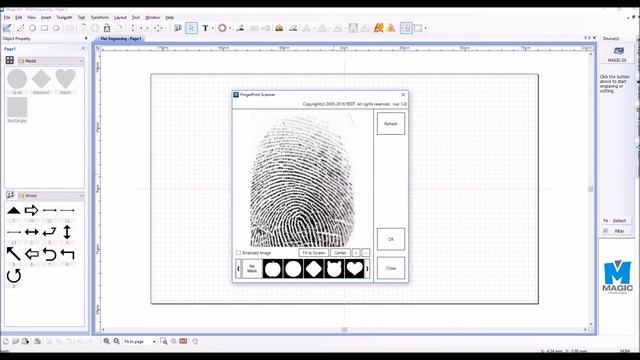Choose the arrow selection pointer tool
This screenshot has width=640, height=360.
[191, 28]
